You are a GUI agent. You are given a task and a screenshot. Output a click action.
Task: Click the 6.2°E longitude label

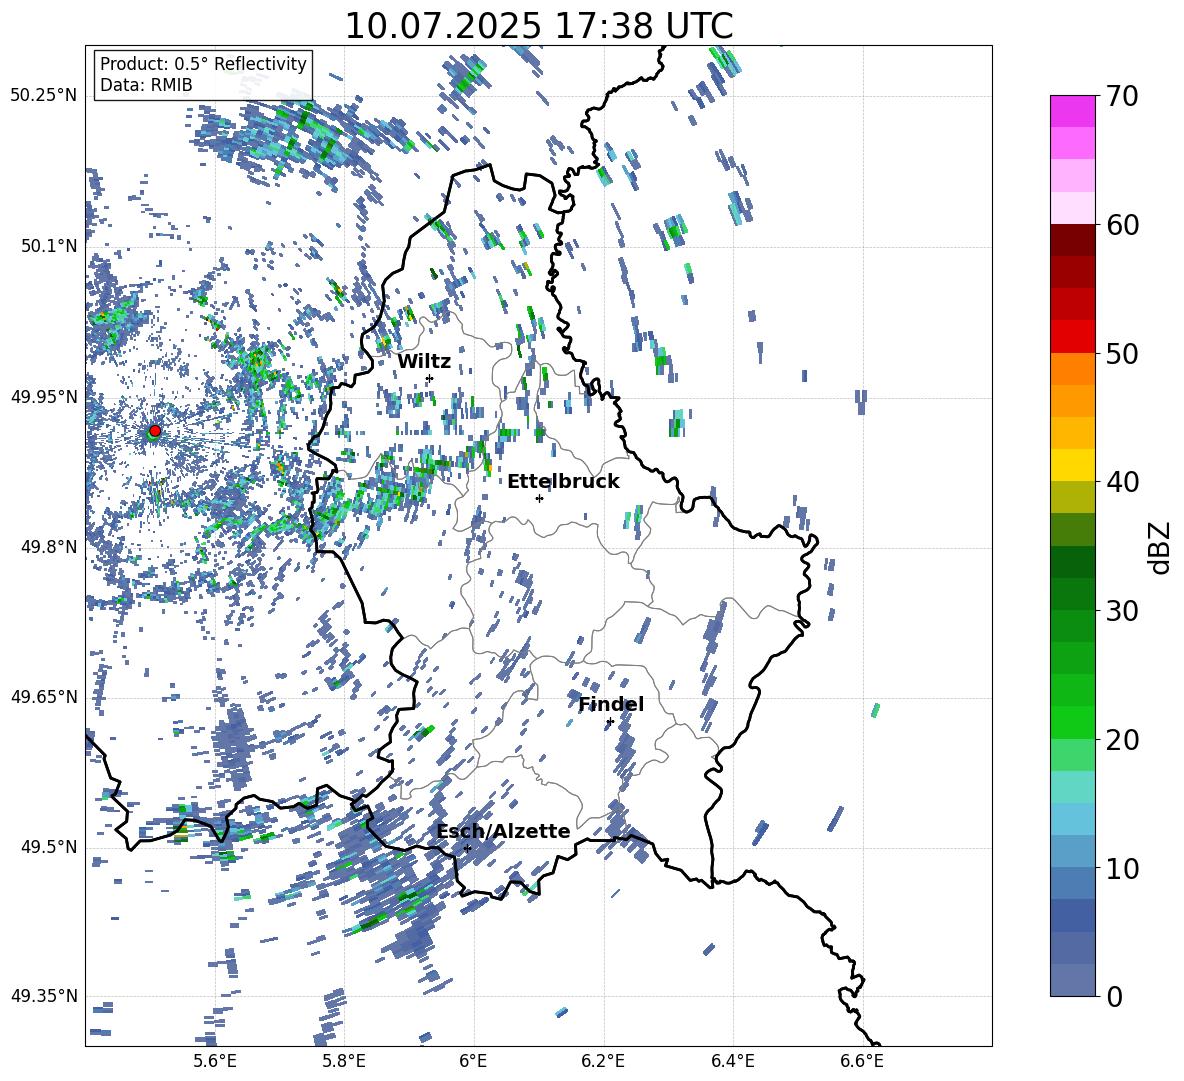pyautogui.click(x=603, y=1061)
